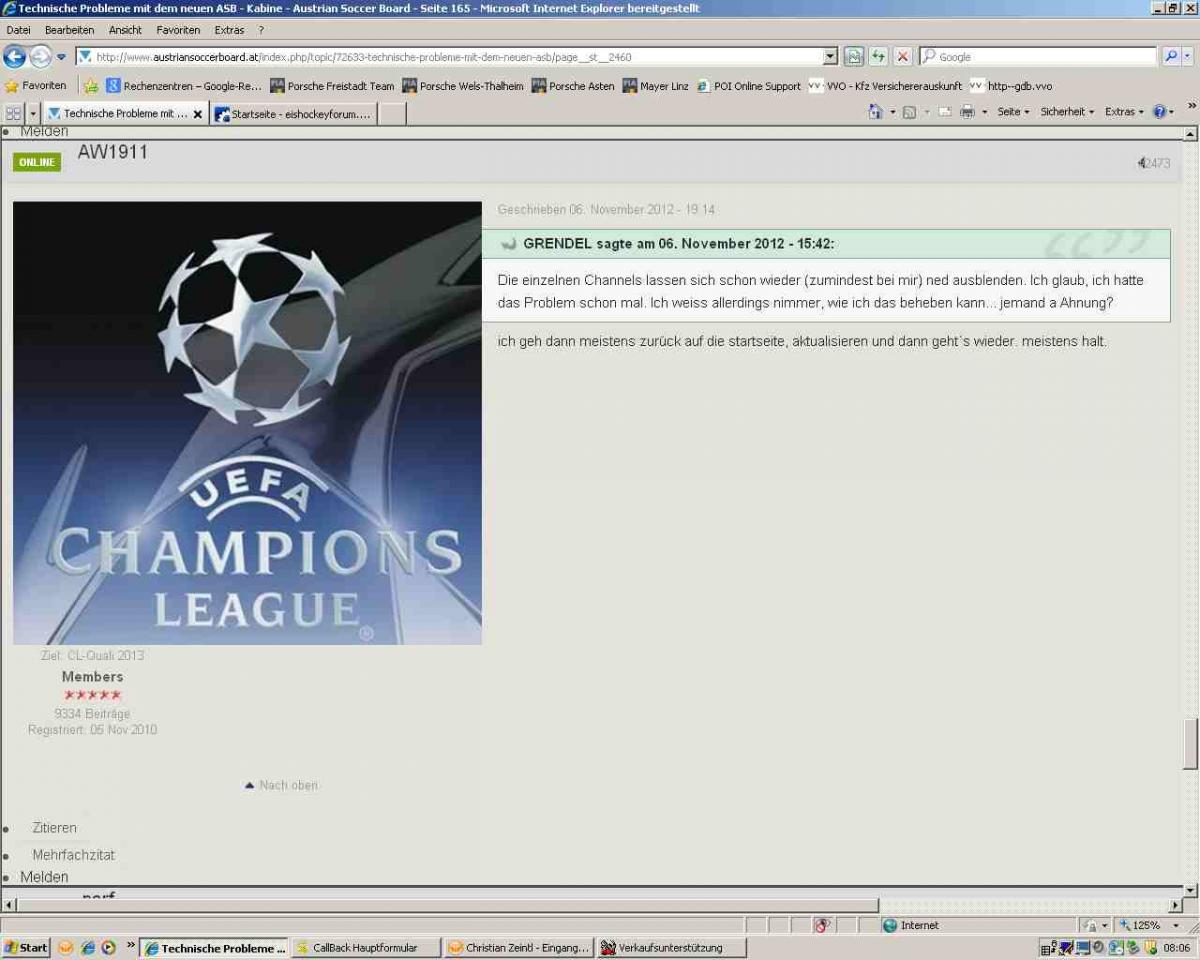The width and height of the screenshot is (1200, 960).
Task: Open the tab list dropdown arrow
Action: pyautogui.click(x=33, y=113)
